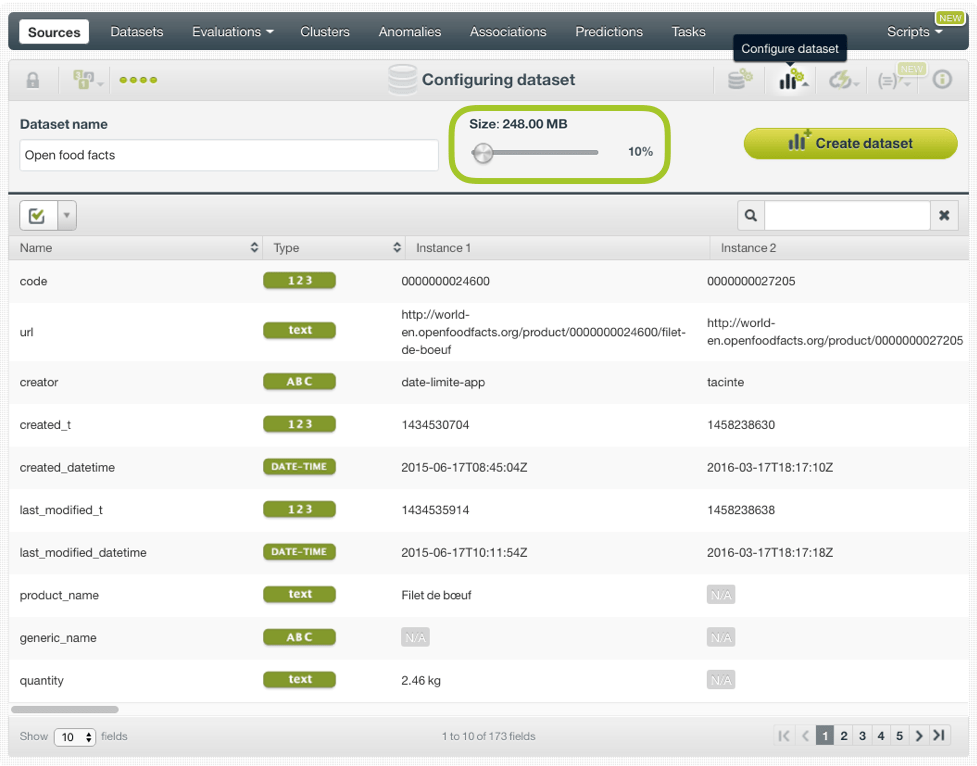Go to the first page of fields
977x766 pixels.
784,736
